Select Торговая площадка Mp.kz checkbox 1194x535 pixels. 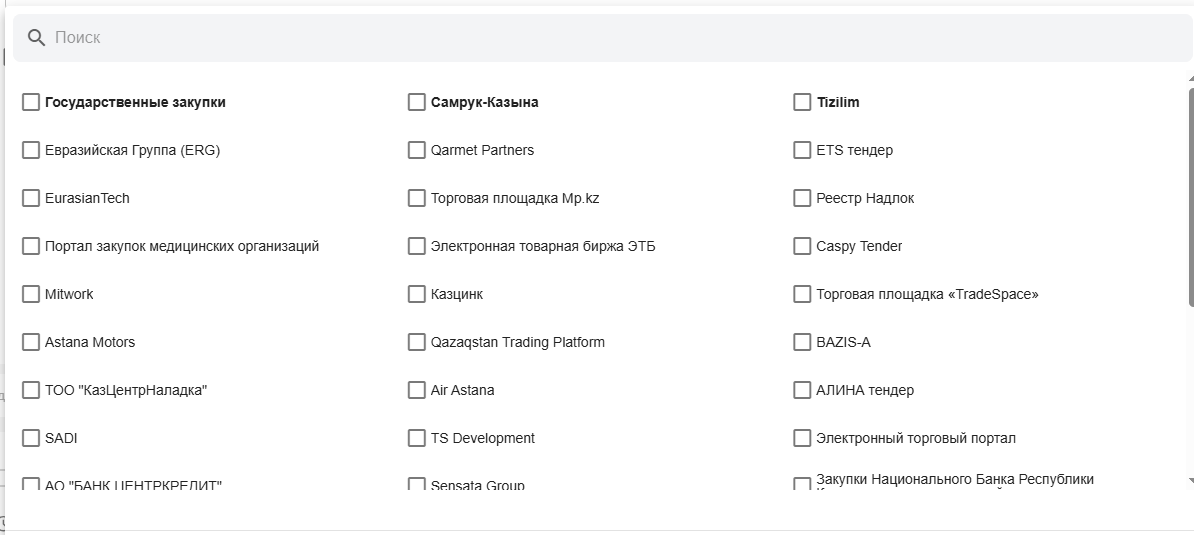[417, 198]
